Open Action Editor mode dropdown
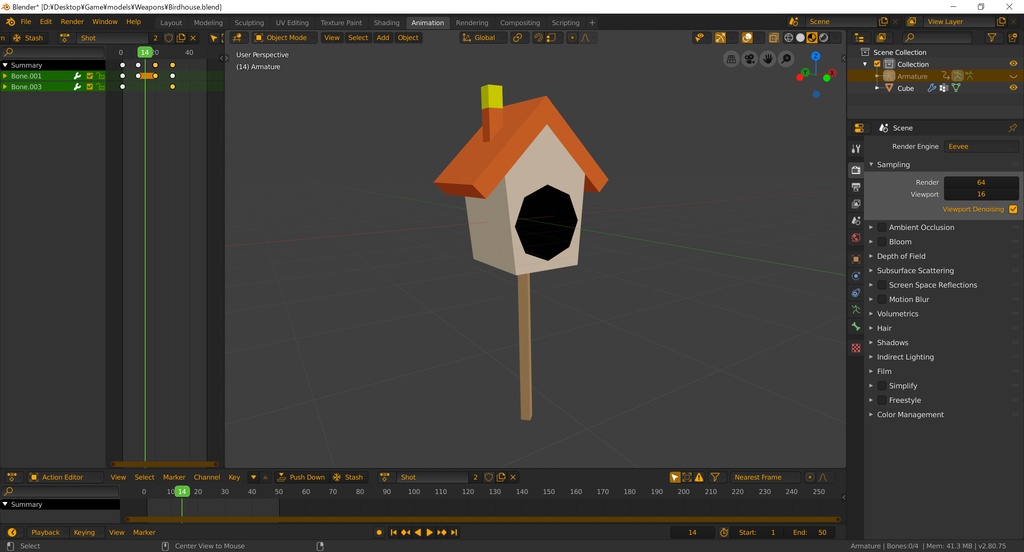 (64, 478)
